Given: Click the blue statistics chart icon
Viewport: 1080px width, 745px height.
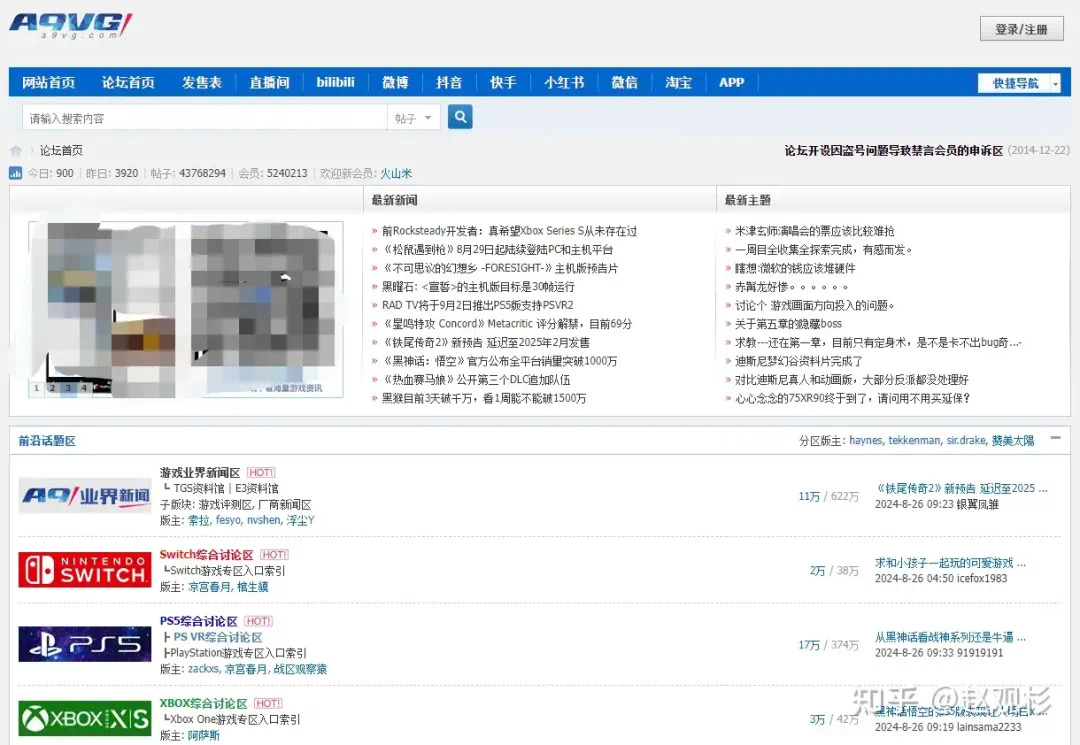Looking at the screenshot, I should [15, 174].
